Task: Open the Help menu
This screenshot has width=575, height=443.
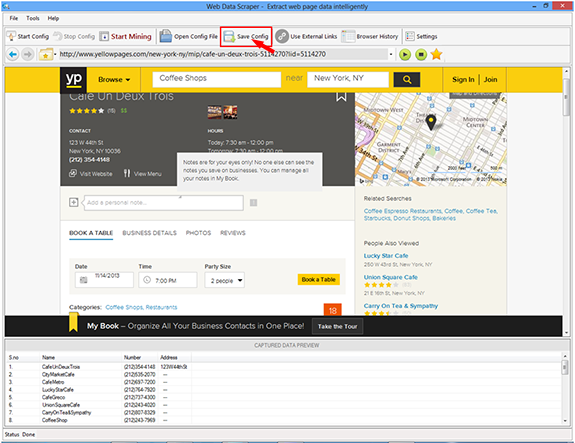Action: pyautogui.click(x=53, y=18)
